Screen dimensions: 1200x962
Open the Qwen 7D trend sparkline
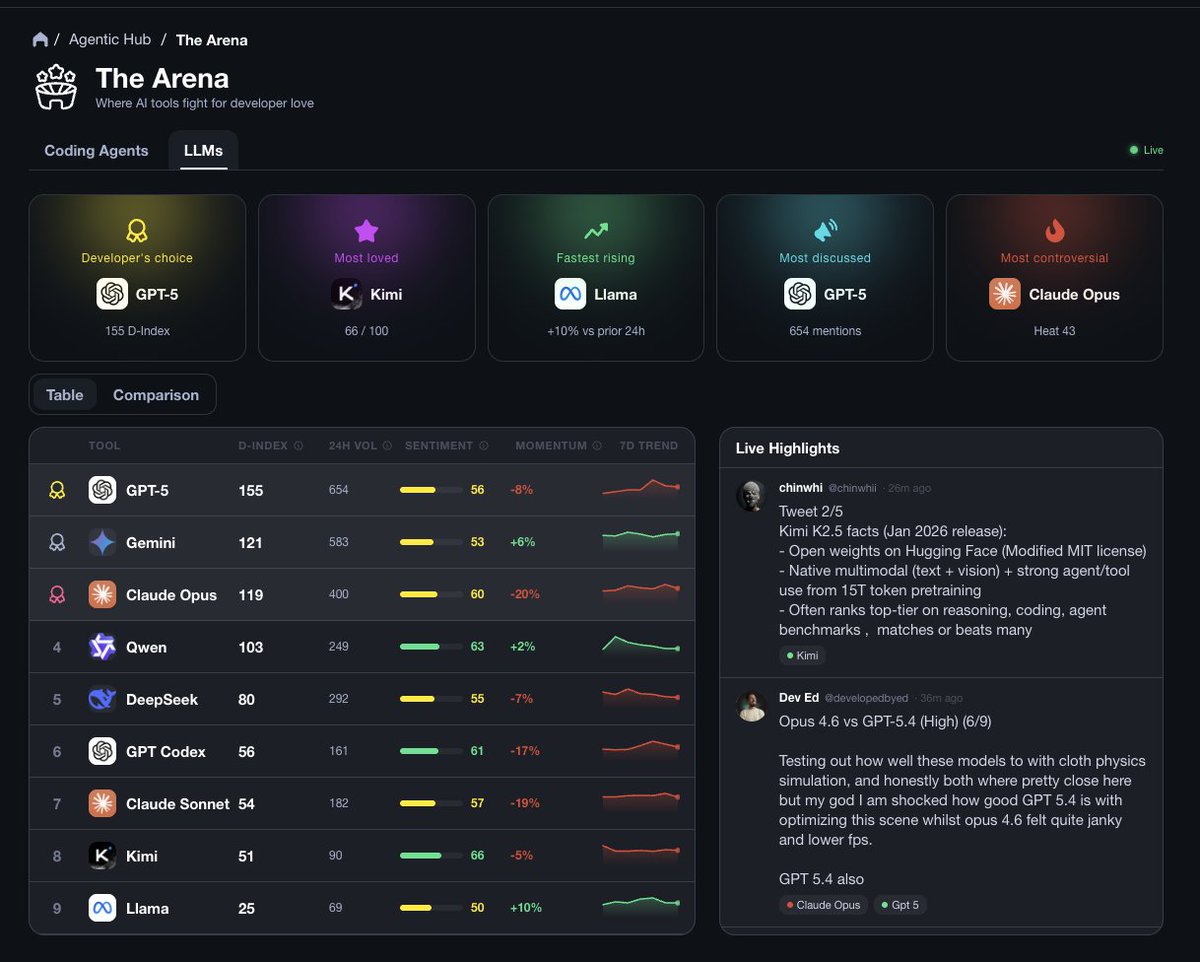[641, 645]
